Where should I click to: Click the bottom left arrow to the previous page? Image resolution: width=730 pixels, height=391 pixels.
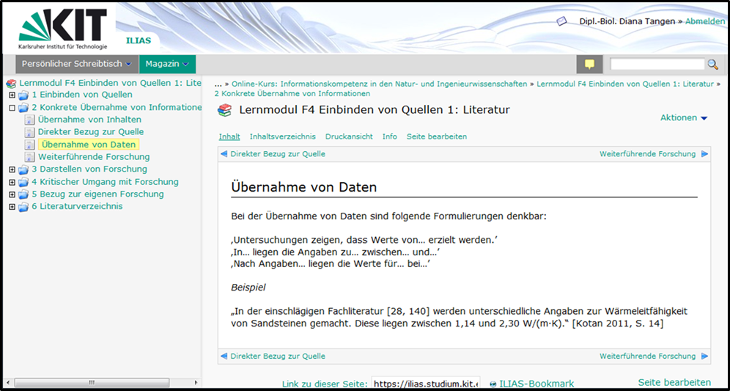[x=224, y=356]
